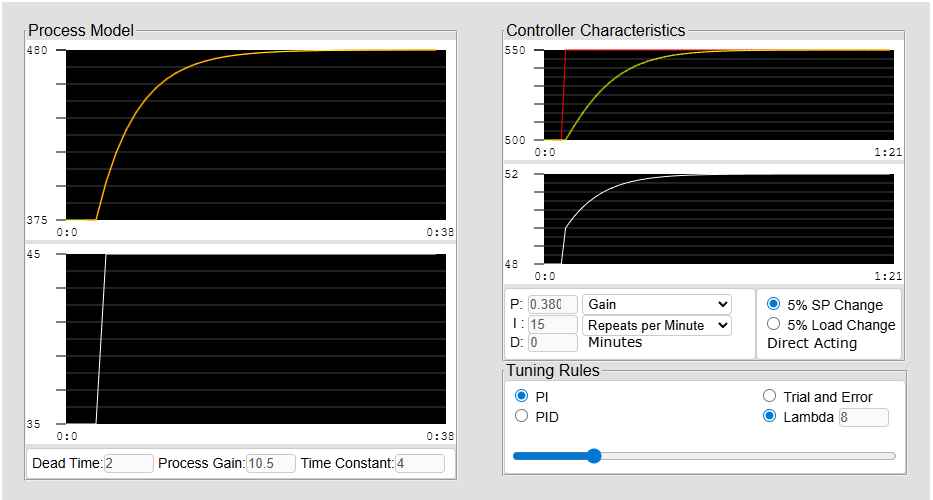
Task: Enable 5% SP Change mode
Action: click(773, 304)
